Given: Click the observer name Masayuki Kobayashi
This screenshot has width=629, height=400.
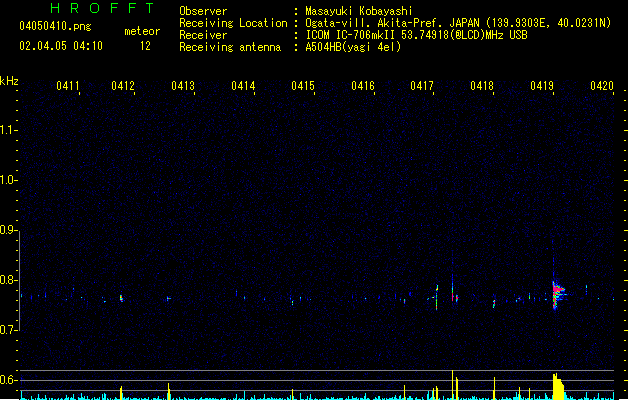Looking at the screenshot, I should [359, 11].
